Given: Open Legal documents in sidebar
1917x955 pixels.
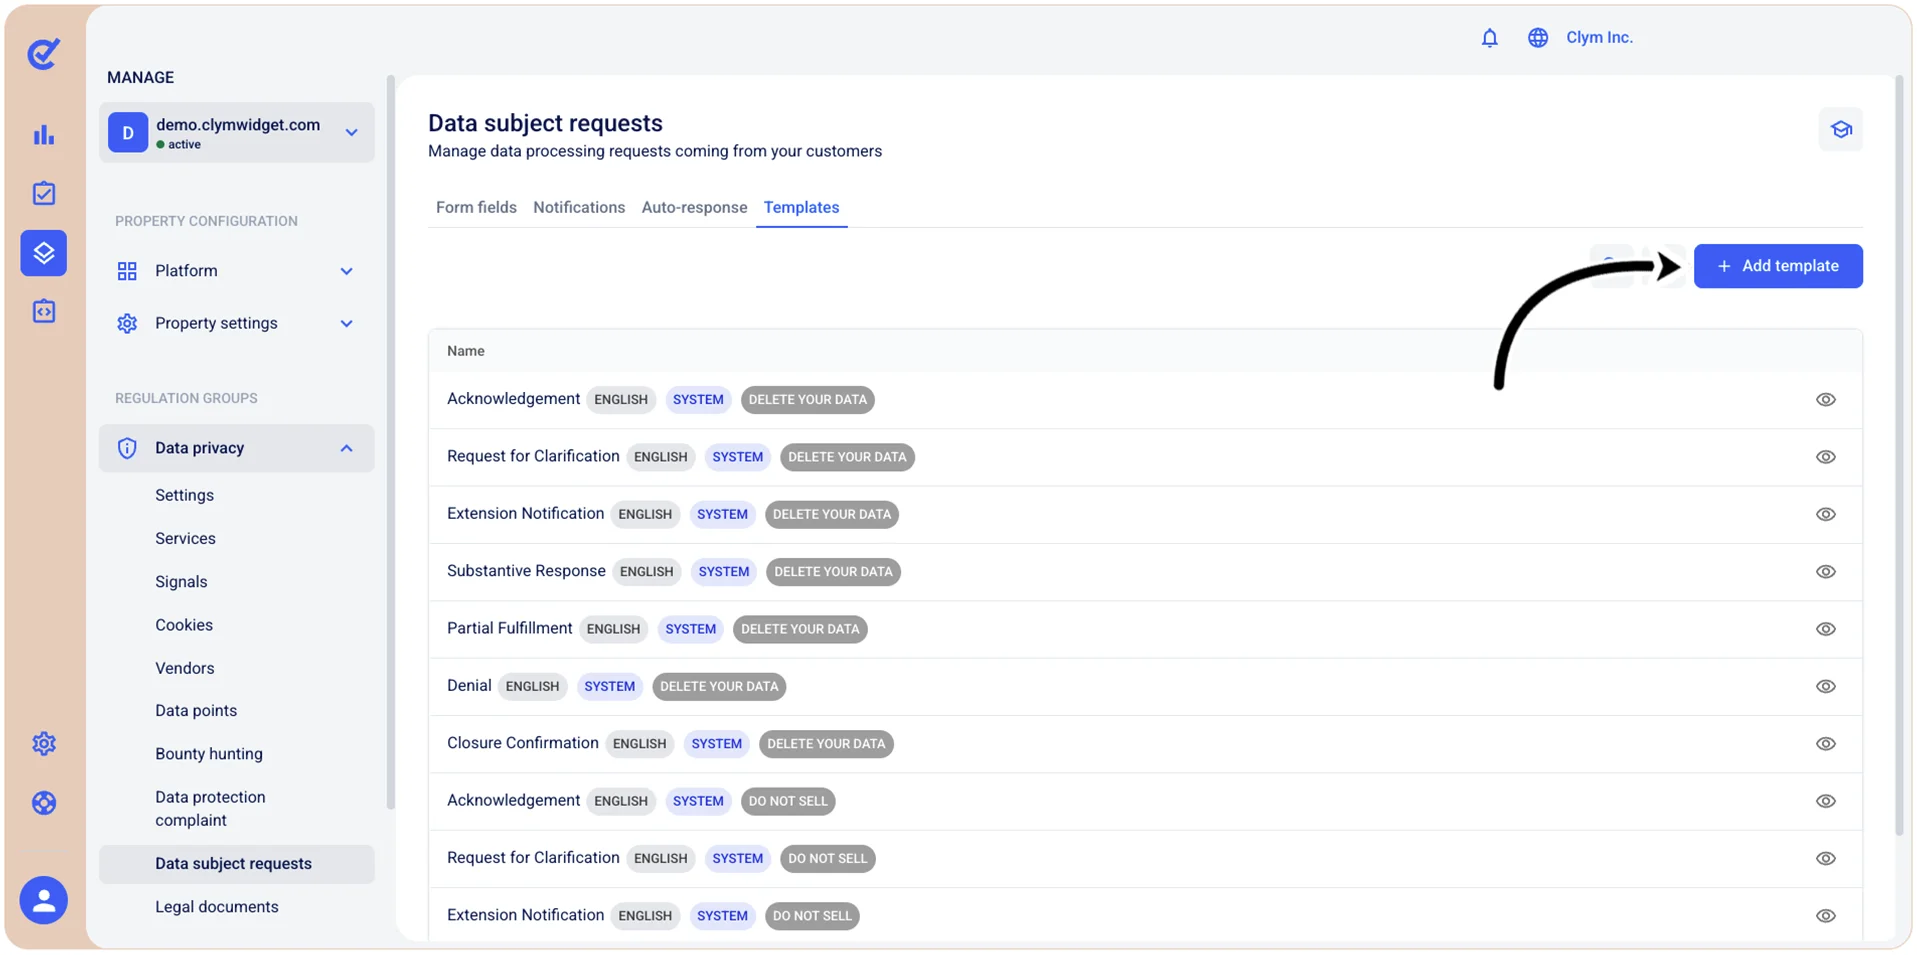Looking at the screenshot, I should [x=217, y=907].
